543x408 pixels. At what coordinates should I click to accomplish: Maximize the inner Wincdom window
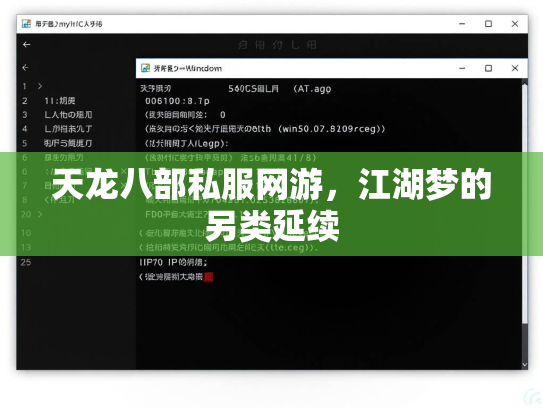[x=488, y=68]
